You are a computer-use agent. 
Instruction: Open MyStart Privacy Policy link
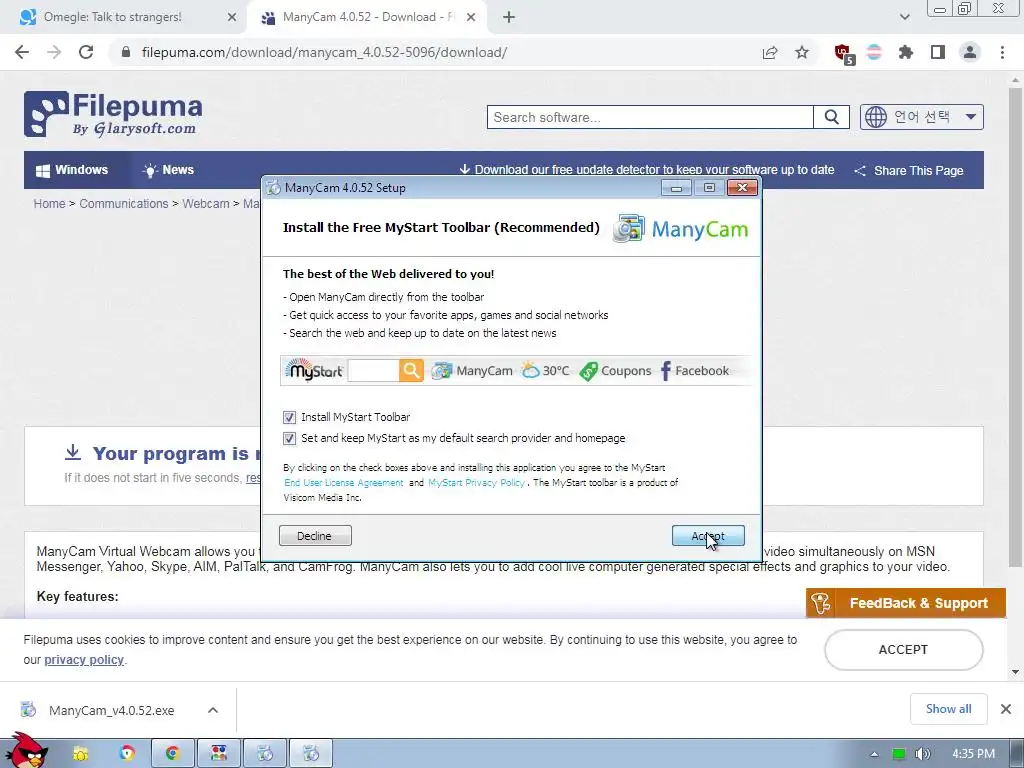point(476,483)
